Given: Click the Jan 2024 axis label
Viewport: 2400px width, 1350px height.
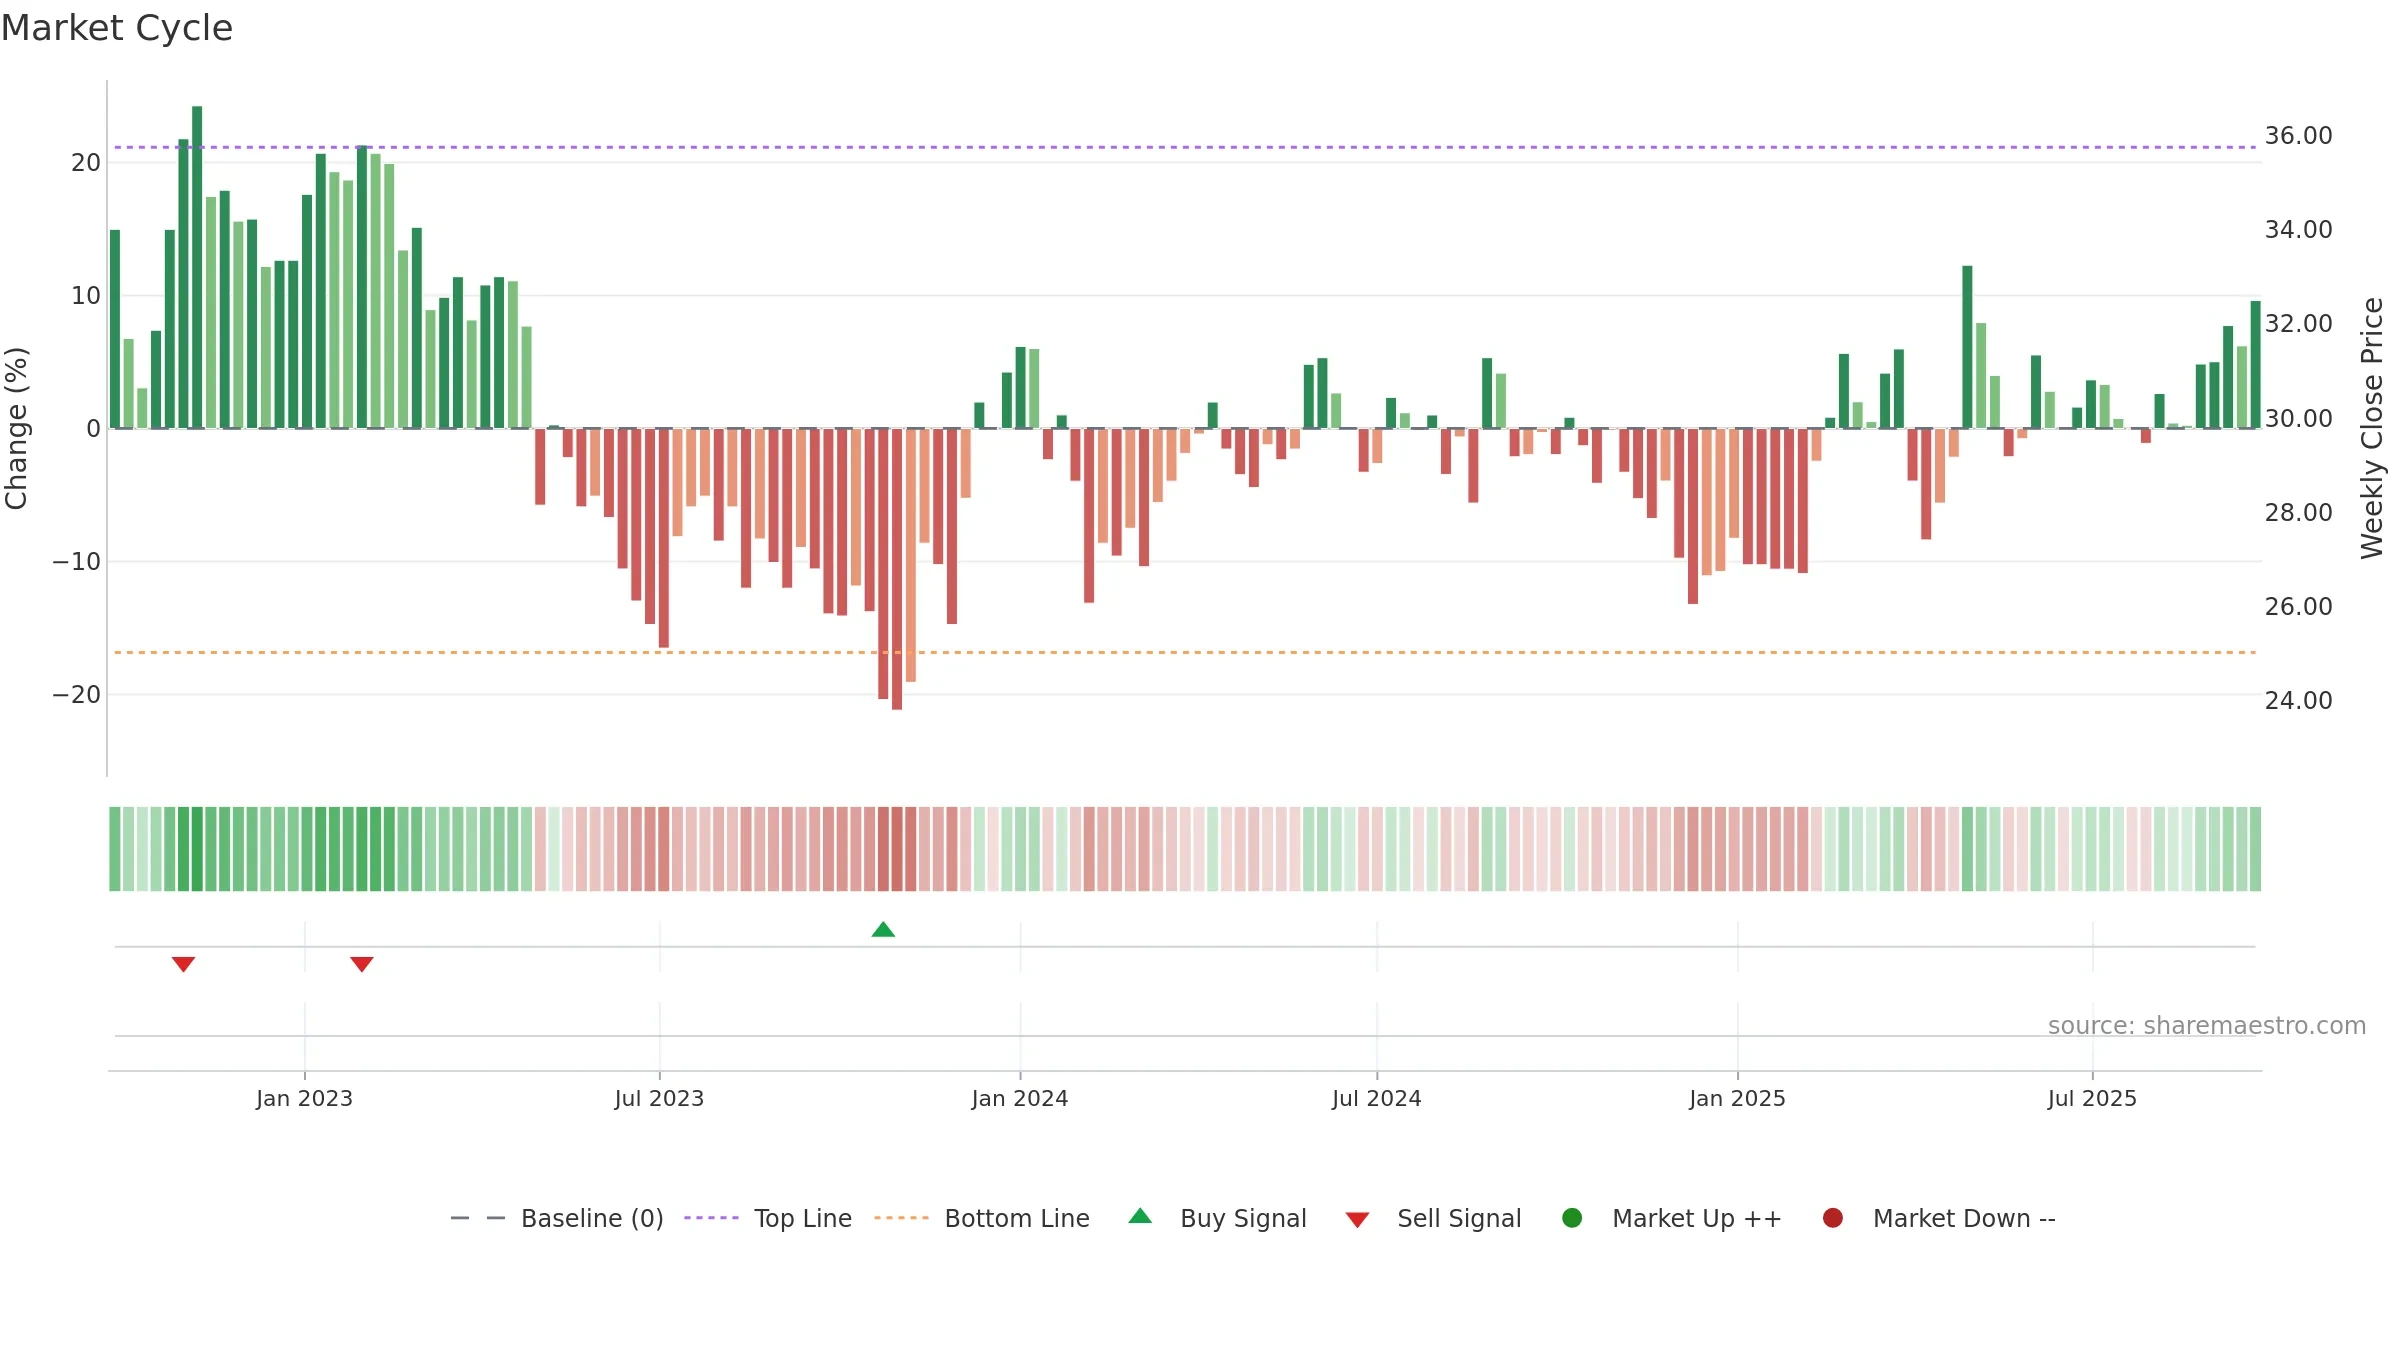Looking at the screenshot, I should pyautogui.click(x=1020, y=1099).
